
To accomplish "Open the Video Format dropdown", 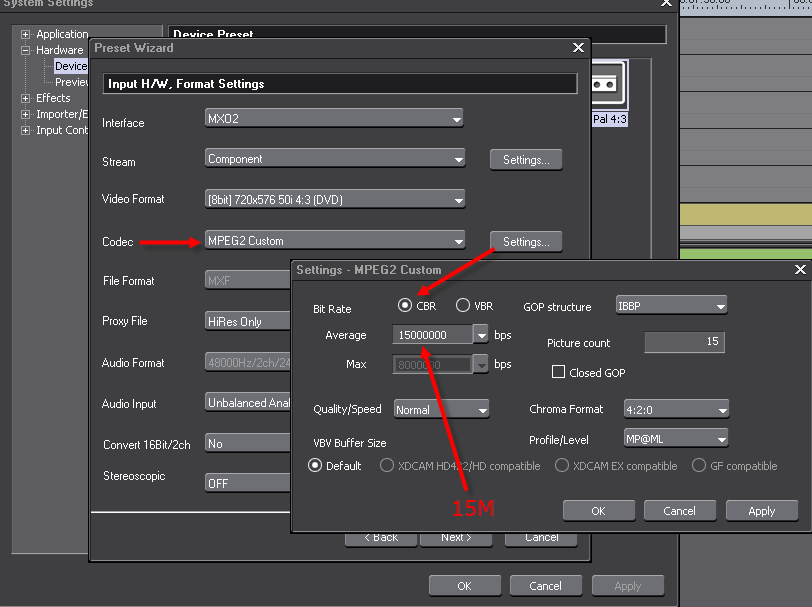I will pyautogui.click(x=335, y=199).
